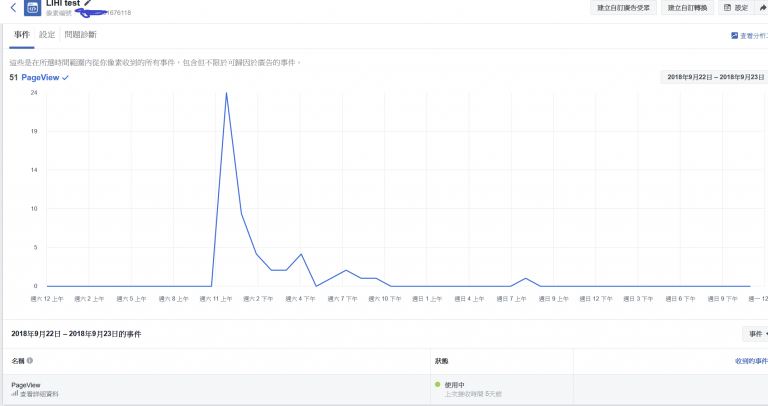
Task: Click the 建立自訂廣告受眾 button
Action: [623, 8]
